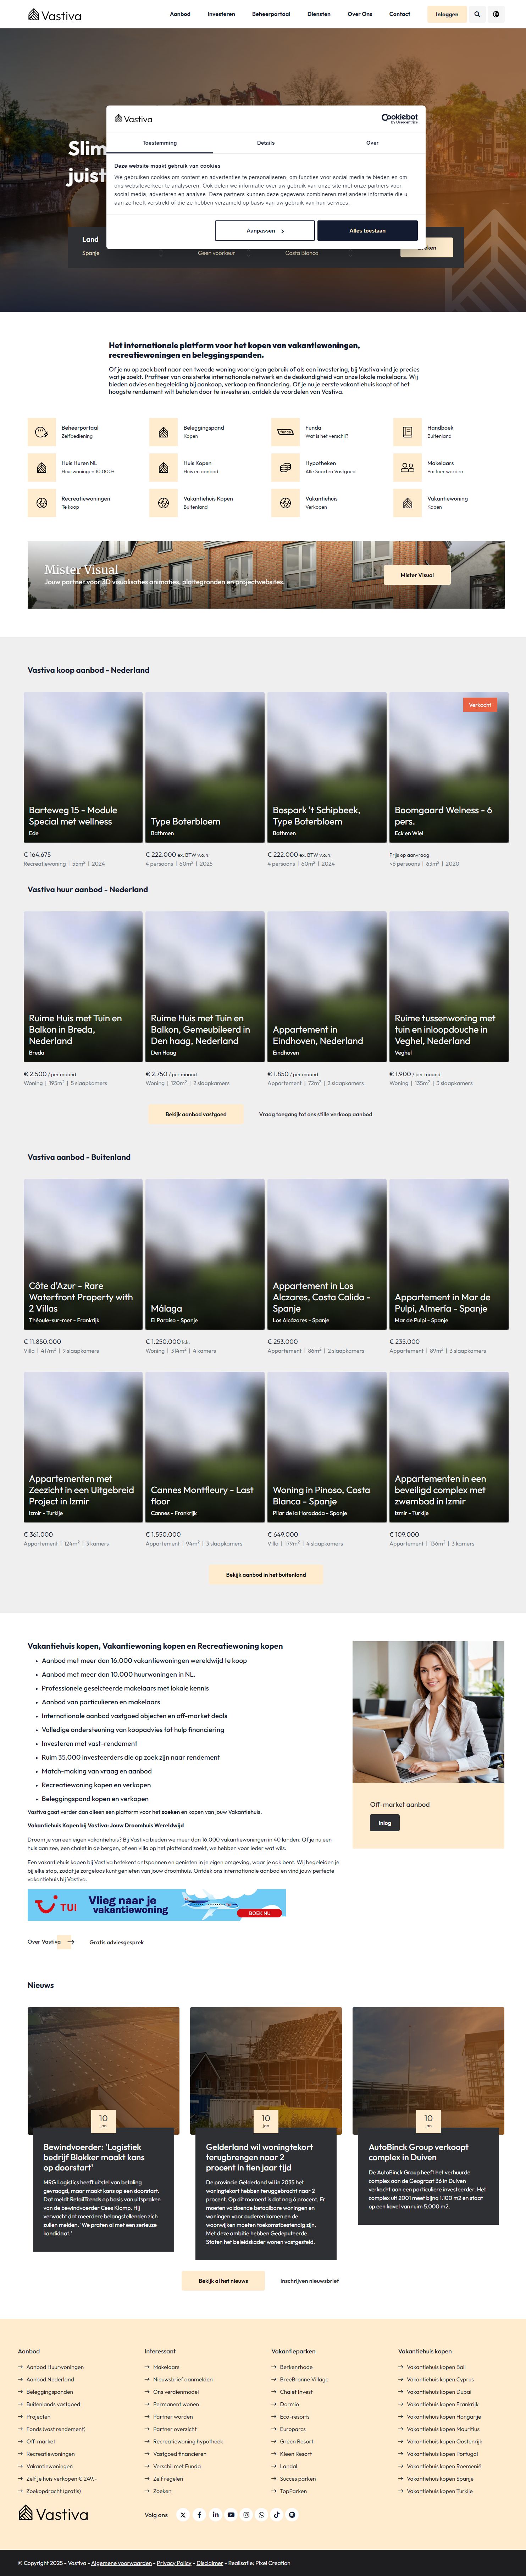This screenshot has height=2576, width=526.
Task: Open the Instagram social icon in footer
Action: [246, 2515]
